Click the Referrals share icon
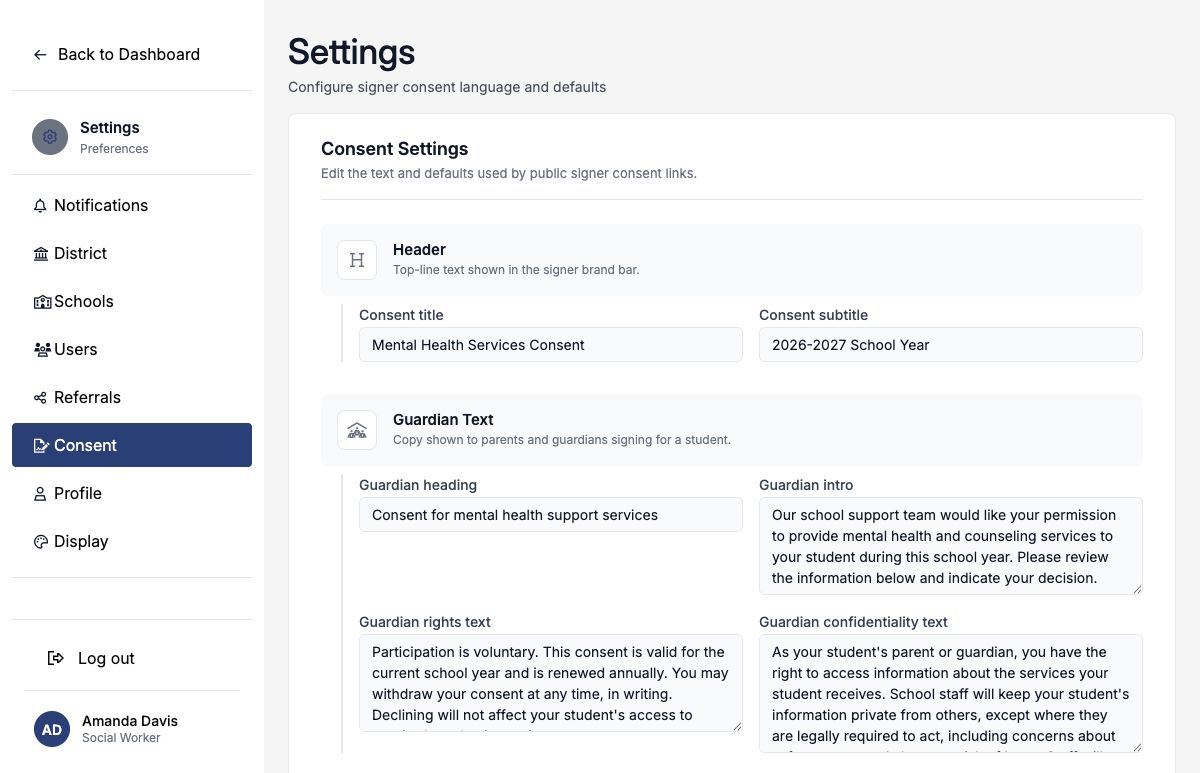The image size is (1200, 773). point(40,398)
